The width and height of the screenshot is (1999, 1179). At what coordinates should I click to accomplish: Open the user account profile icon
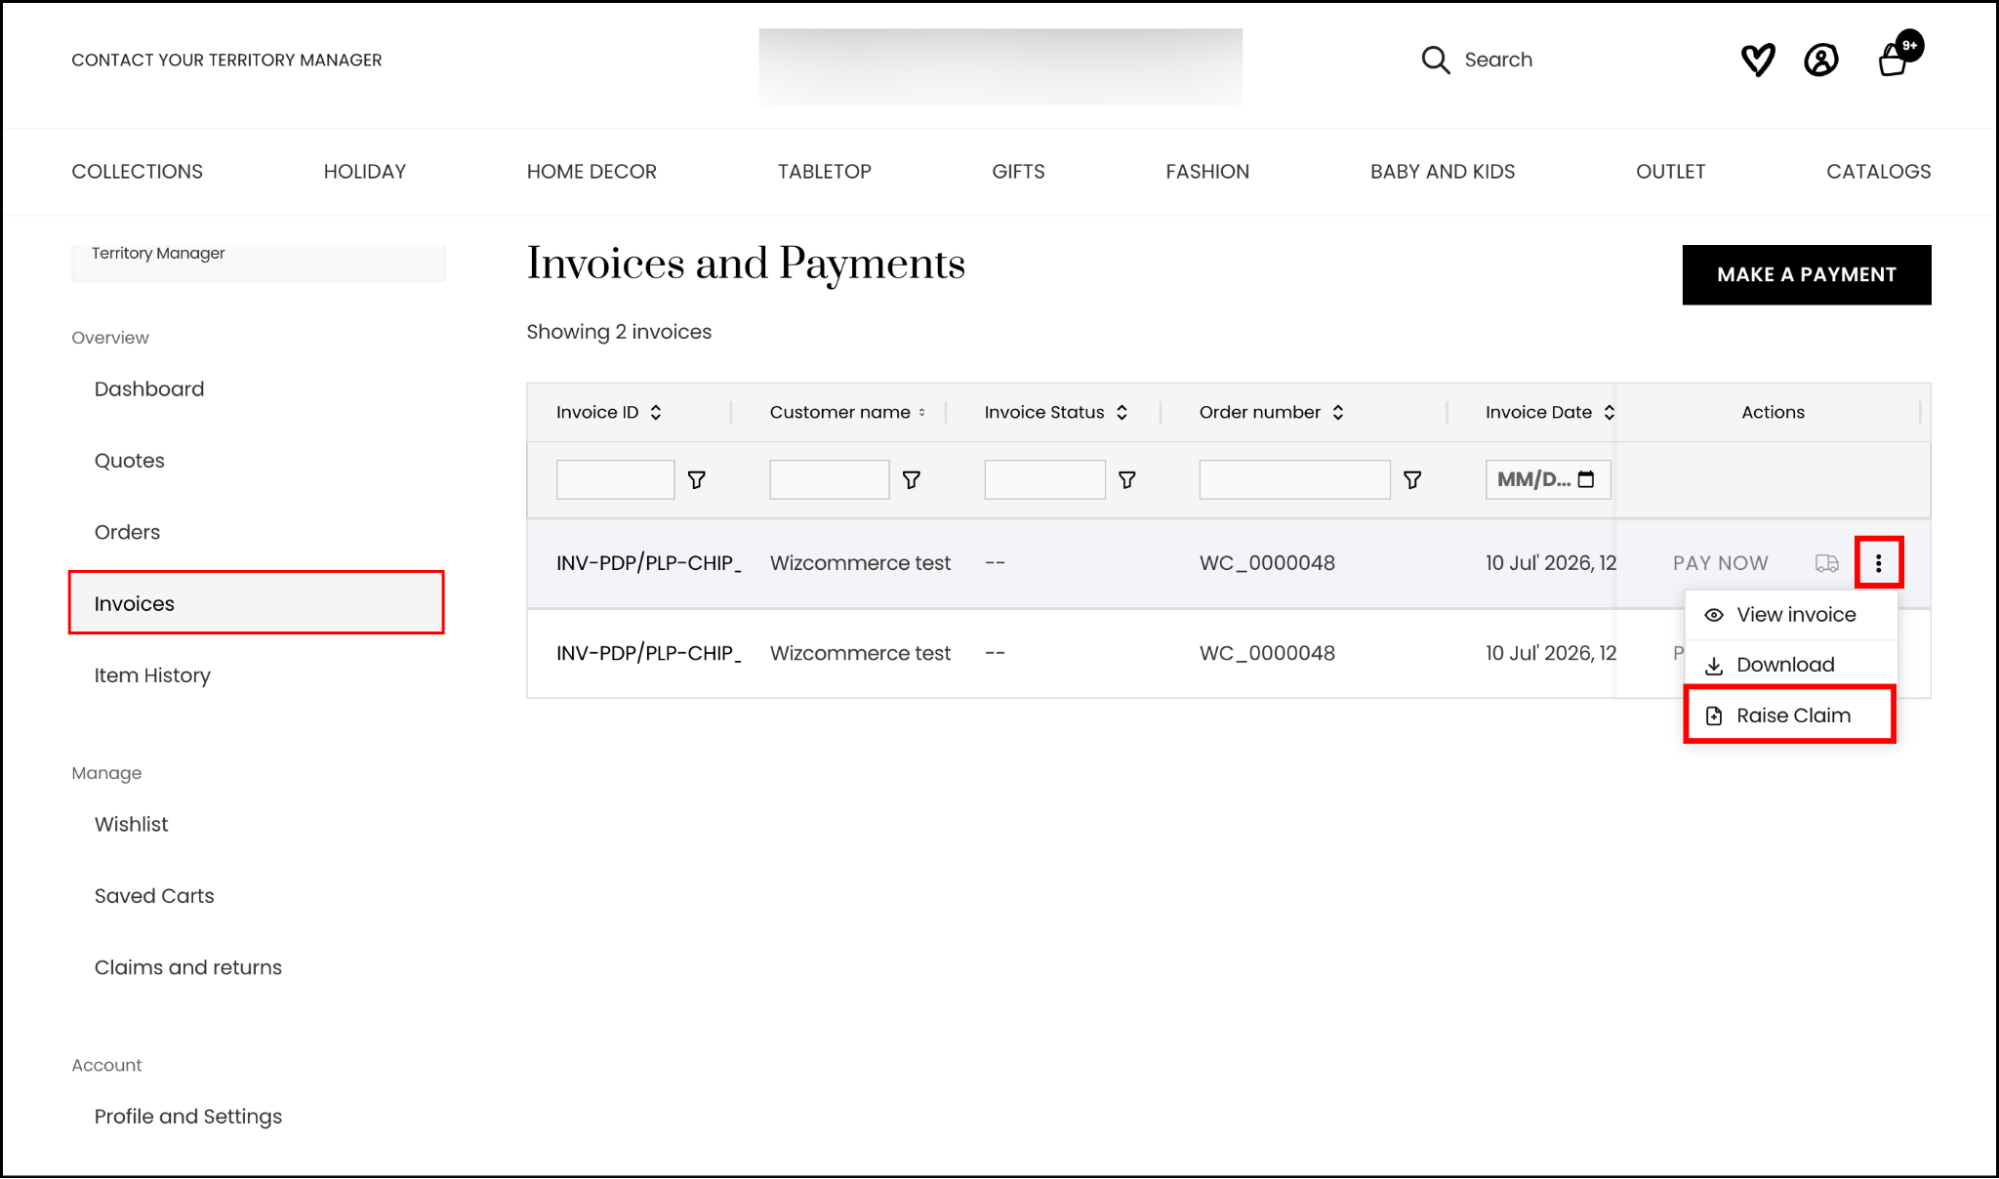pyautogui.click(x=1821, y=60)
